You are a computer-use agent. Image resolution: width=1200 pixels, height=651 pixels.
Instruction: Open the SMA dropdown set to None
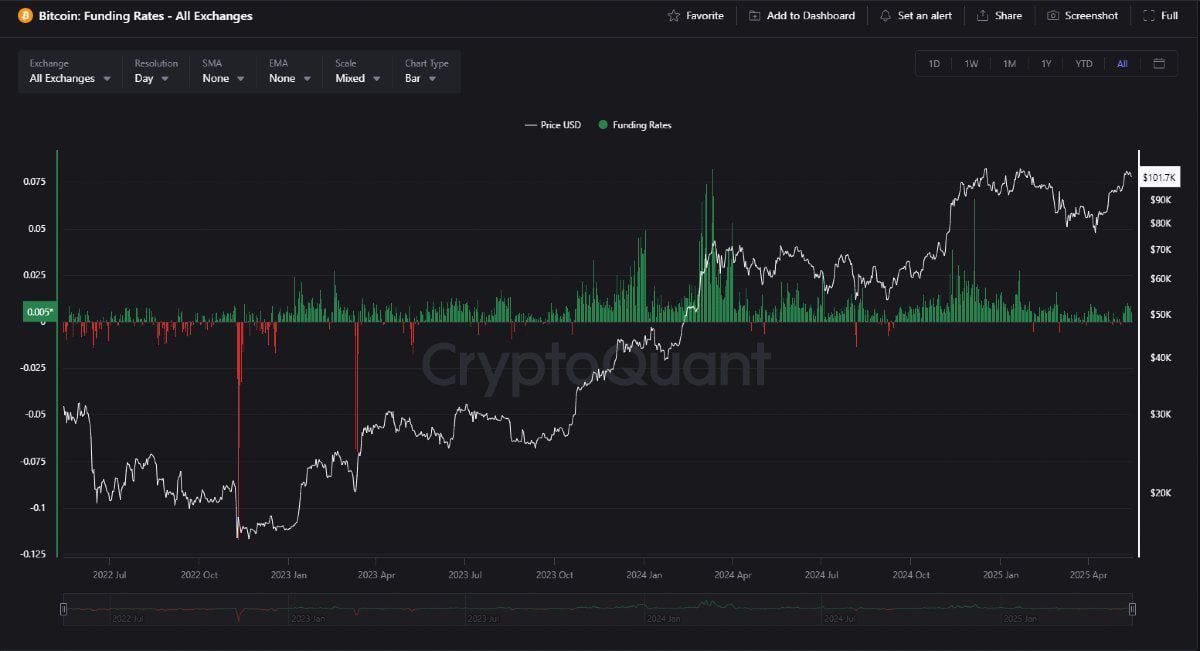(222, 71)
